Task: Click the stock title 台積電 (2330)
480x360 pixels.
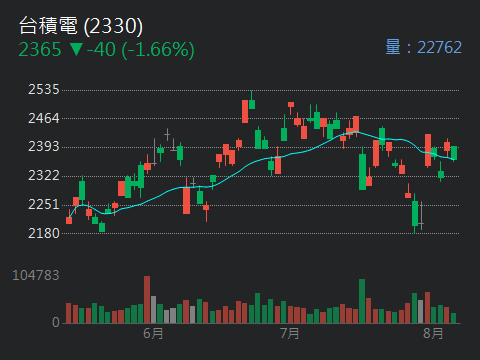Action: click(x=81, y=26)
